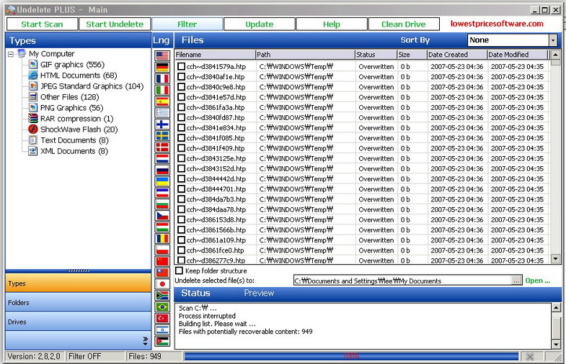Click the Start Scan button
Image resolution: width=566 pixels, height=364 pixels.
pyautogui.click(x=42, y=24)
